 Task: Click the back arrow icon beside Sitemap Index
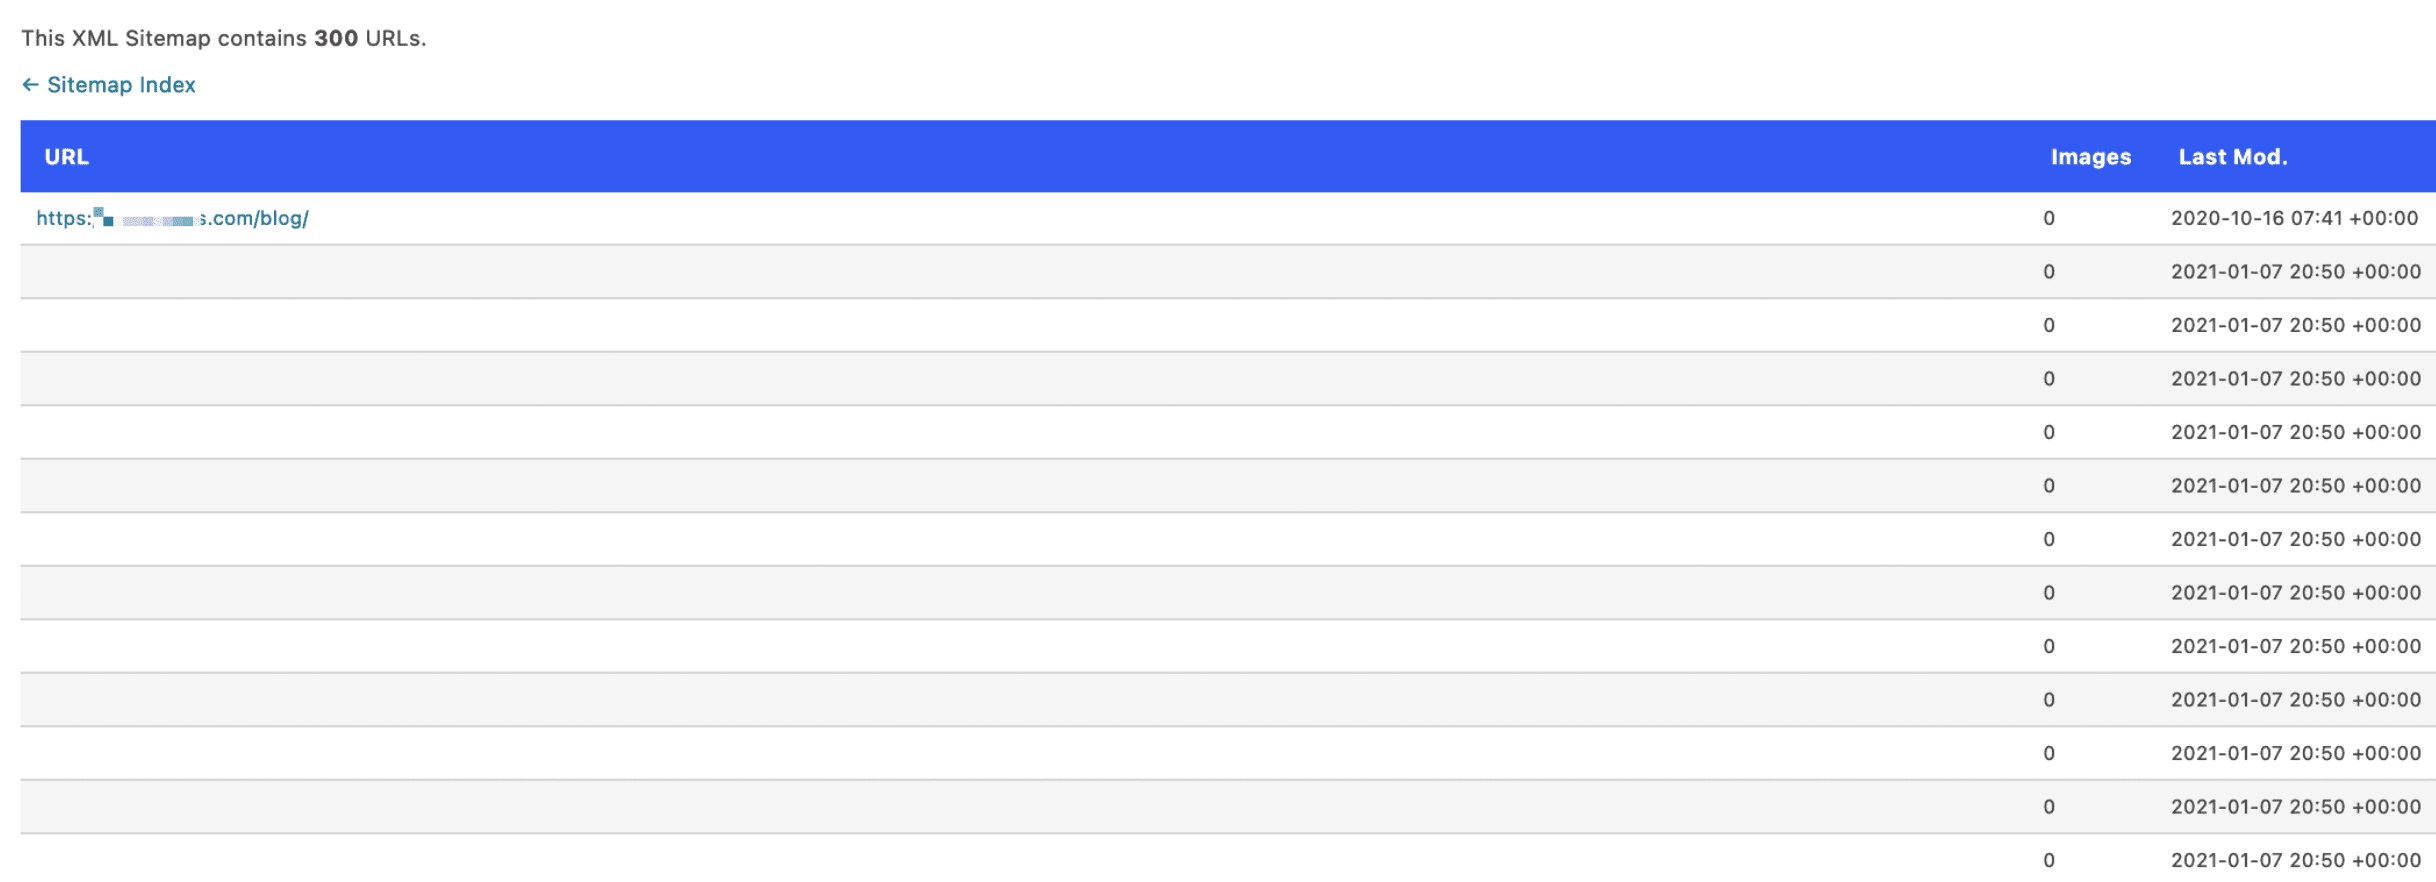coord(30,85)
